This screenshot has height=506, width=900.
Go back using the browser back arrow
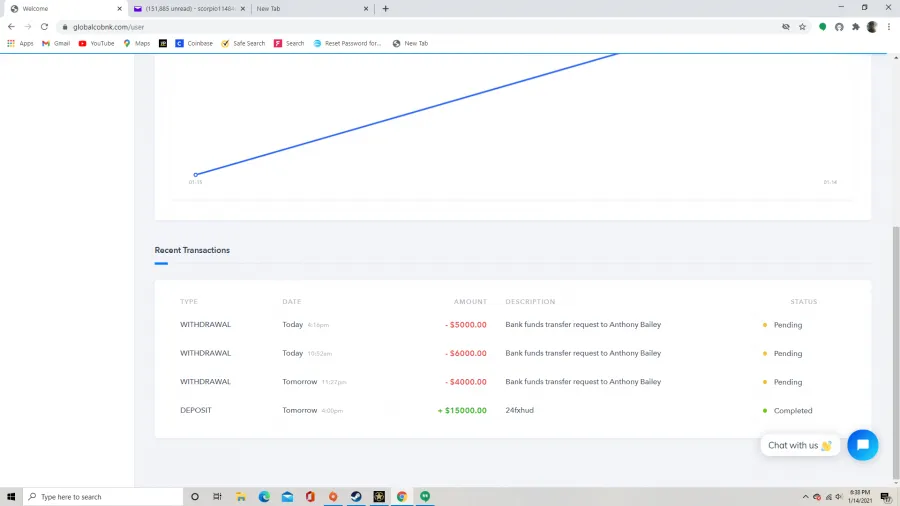click(x=12, y=27)
